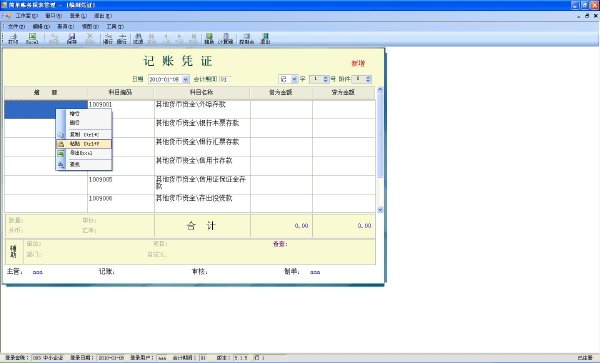Click the 备查 label in auxiliary section

pos(280,244)
